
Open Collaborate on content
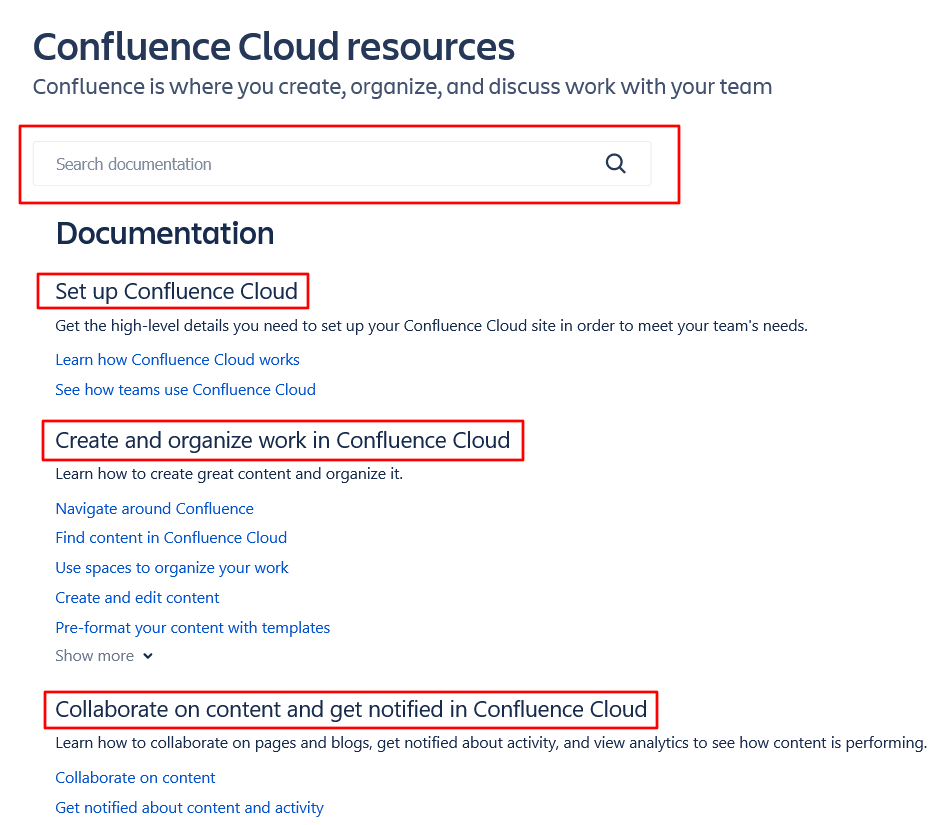click(x=135, y=777)
